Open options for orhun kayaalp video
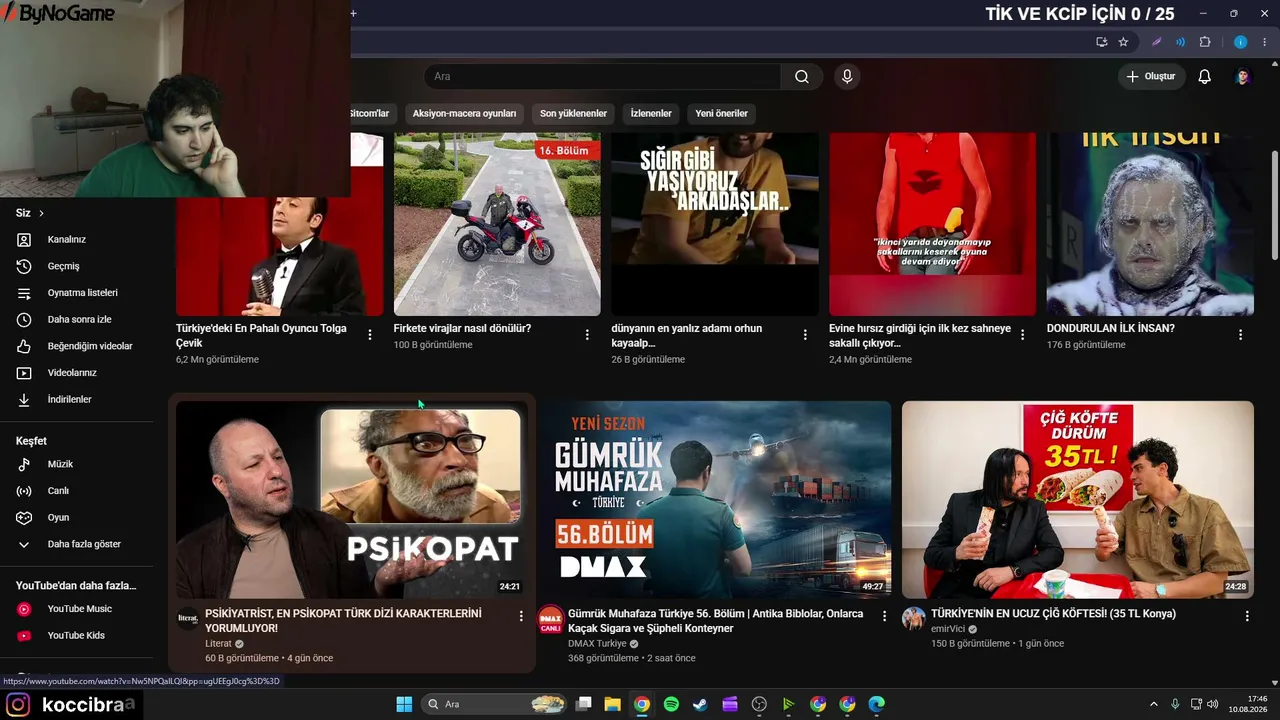 (805, 335)
